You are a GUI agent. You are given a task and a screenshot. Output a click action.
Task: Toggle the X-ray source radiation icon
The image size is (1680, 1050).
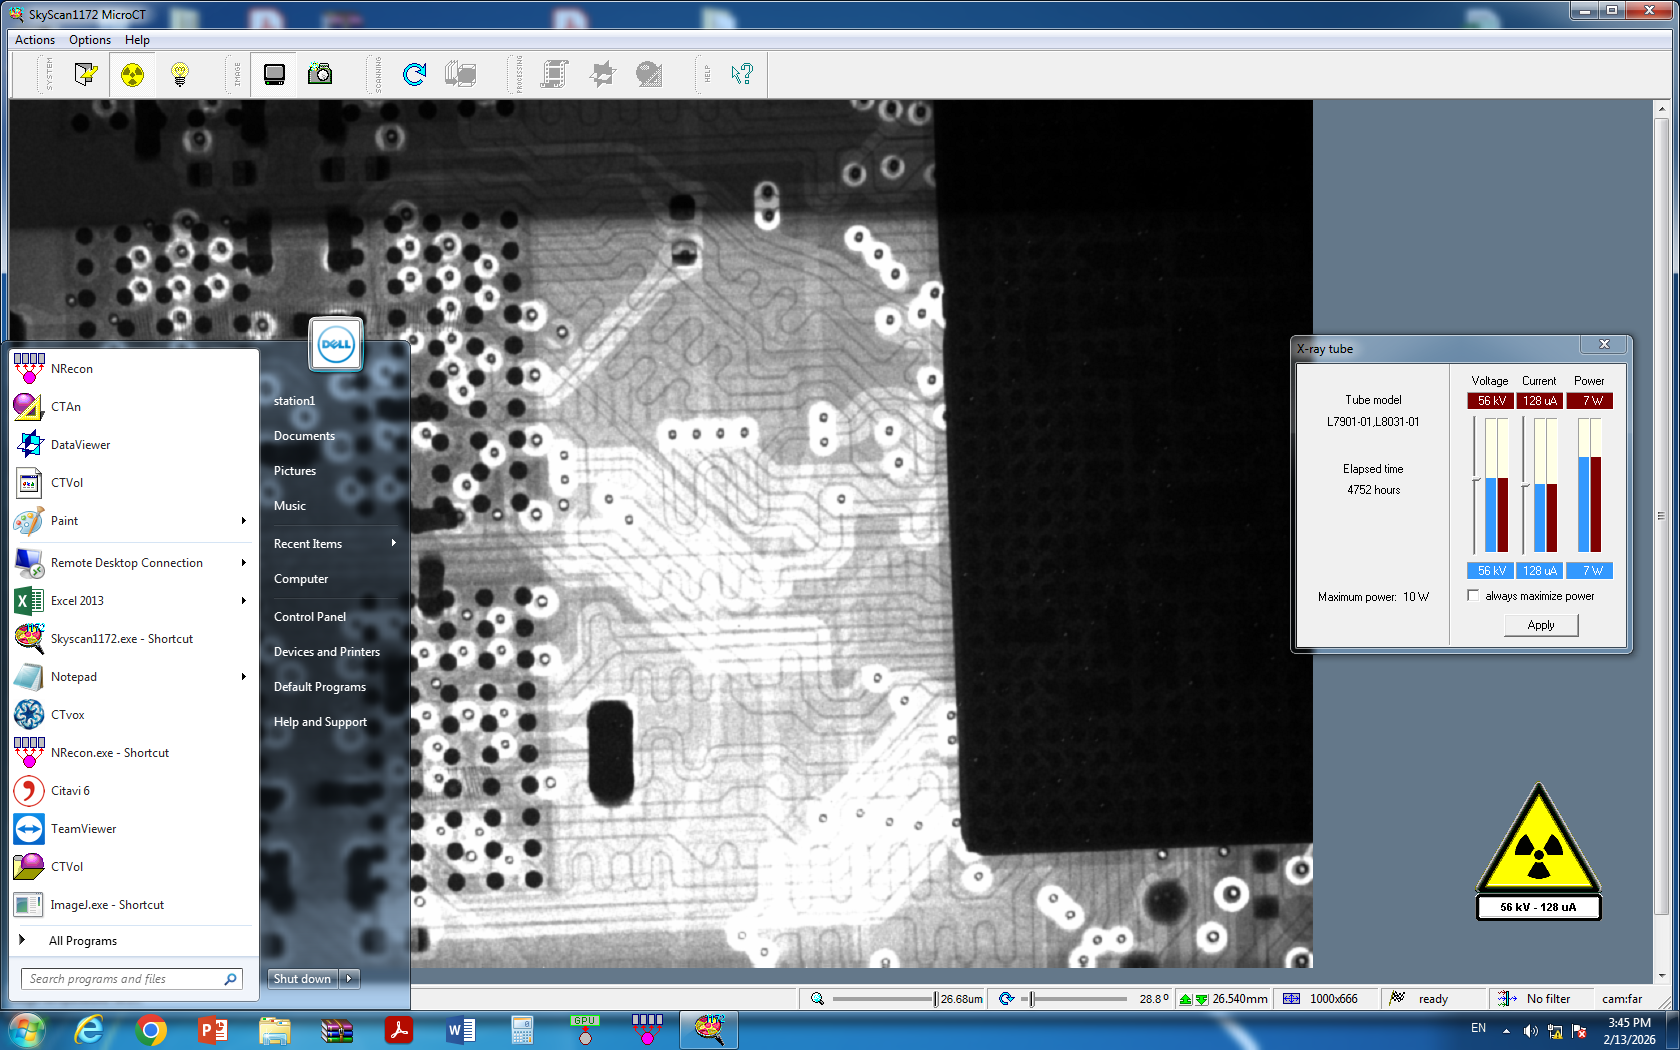coord(132,75)
